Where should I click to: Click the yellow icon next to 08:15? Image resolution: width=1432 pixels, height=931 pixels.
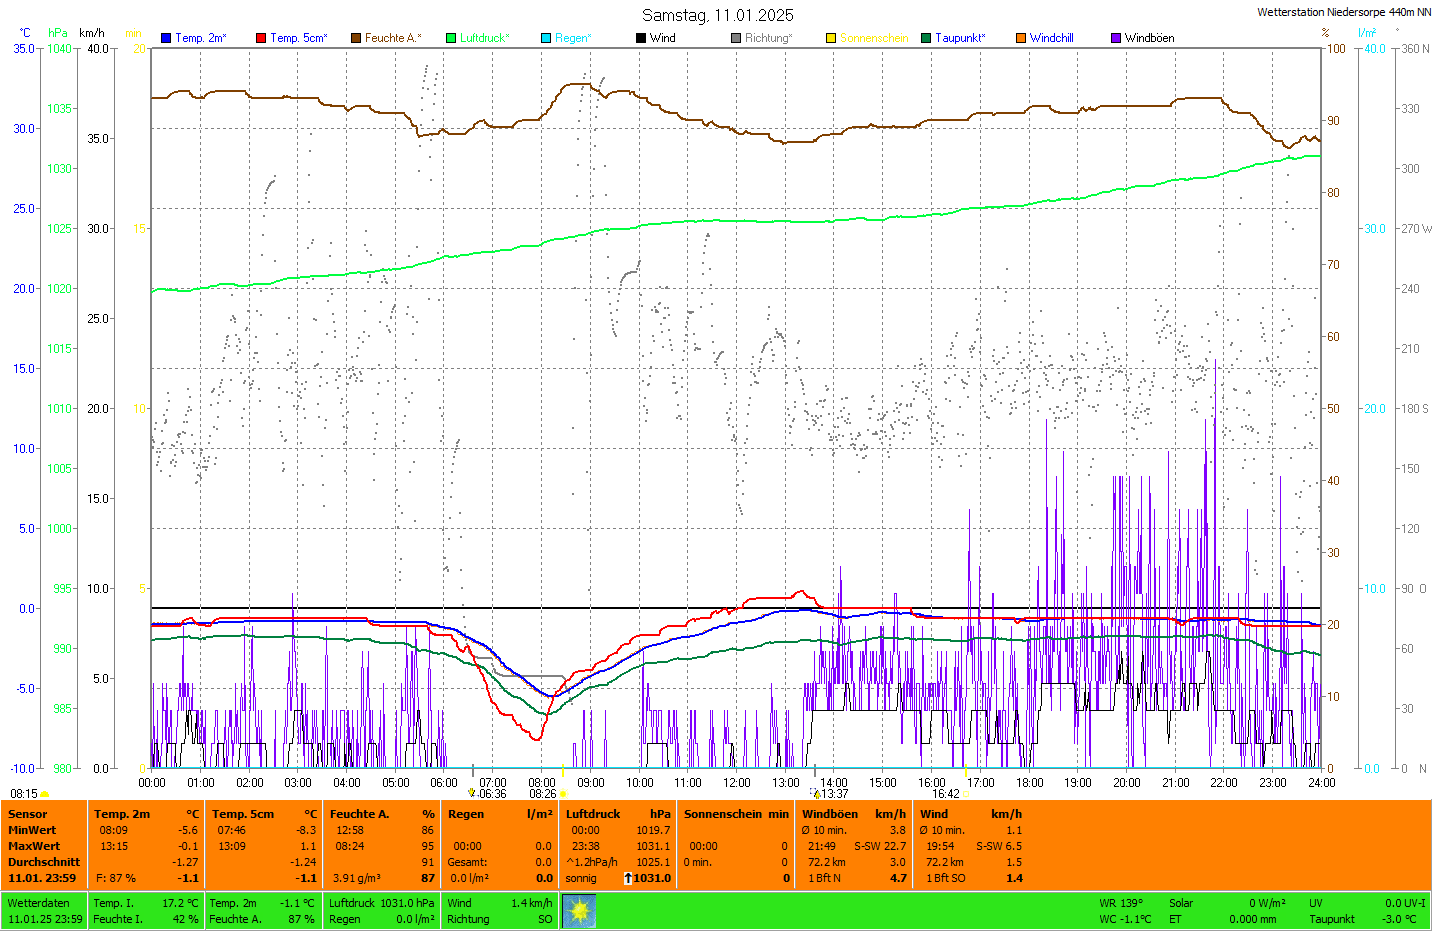pyautogui.click(x=45, y=794)
